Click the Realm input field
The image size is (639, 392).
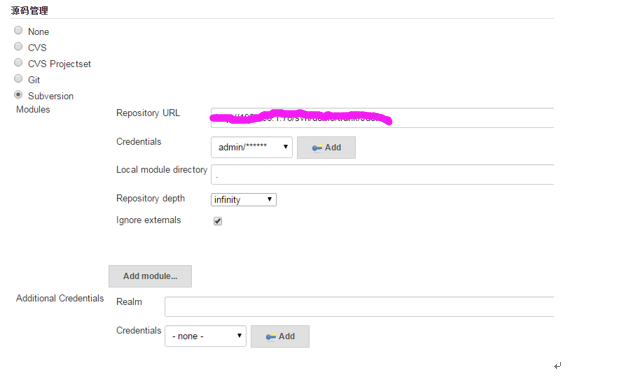359,306
